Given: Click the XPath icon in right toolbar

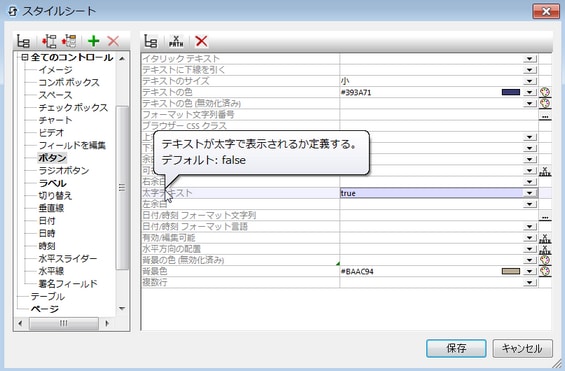Looking at the screenshot, I should (x=176, y=41).
